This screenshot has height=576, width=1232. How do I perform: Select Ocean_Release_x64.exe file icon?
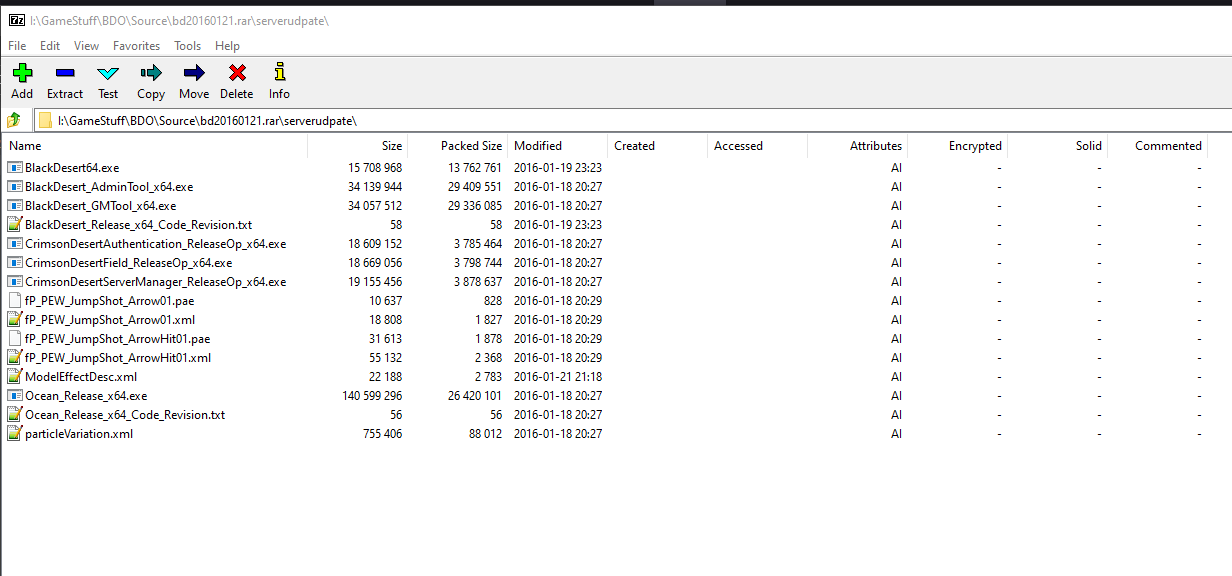14,396
